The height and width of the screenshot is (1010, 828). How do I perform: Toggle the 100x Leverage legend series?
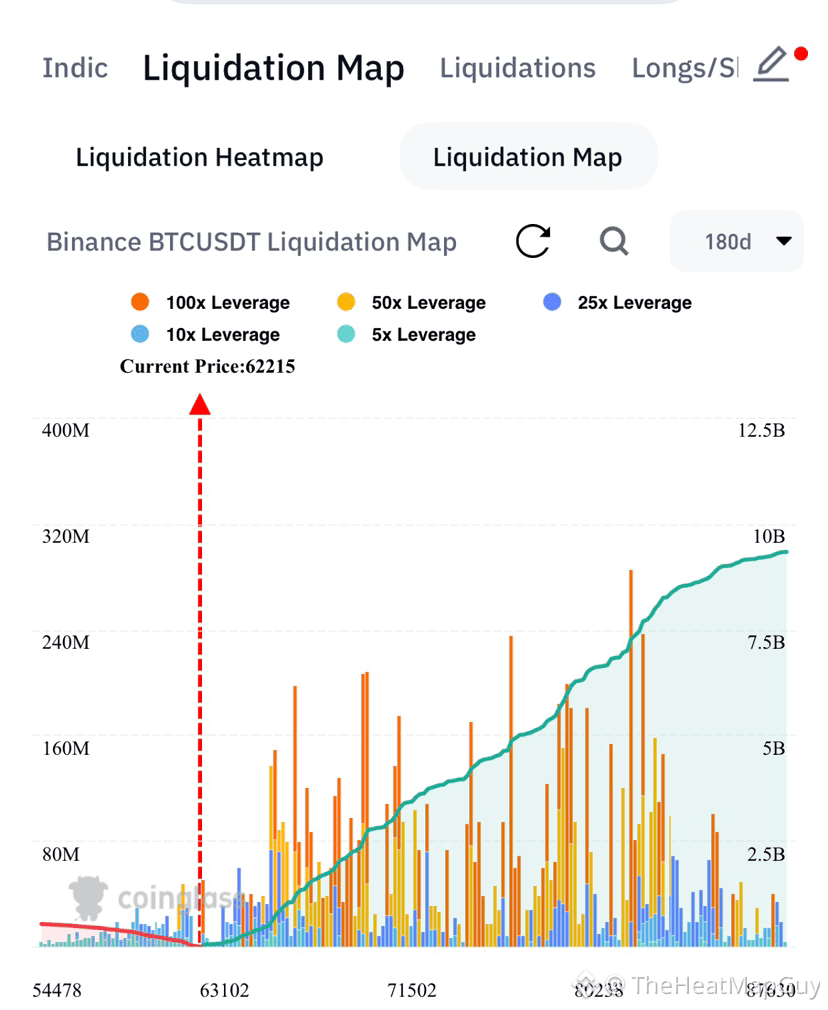210,302
